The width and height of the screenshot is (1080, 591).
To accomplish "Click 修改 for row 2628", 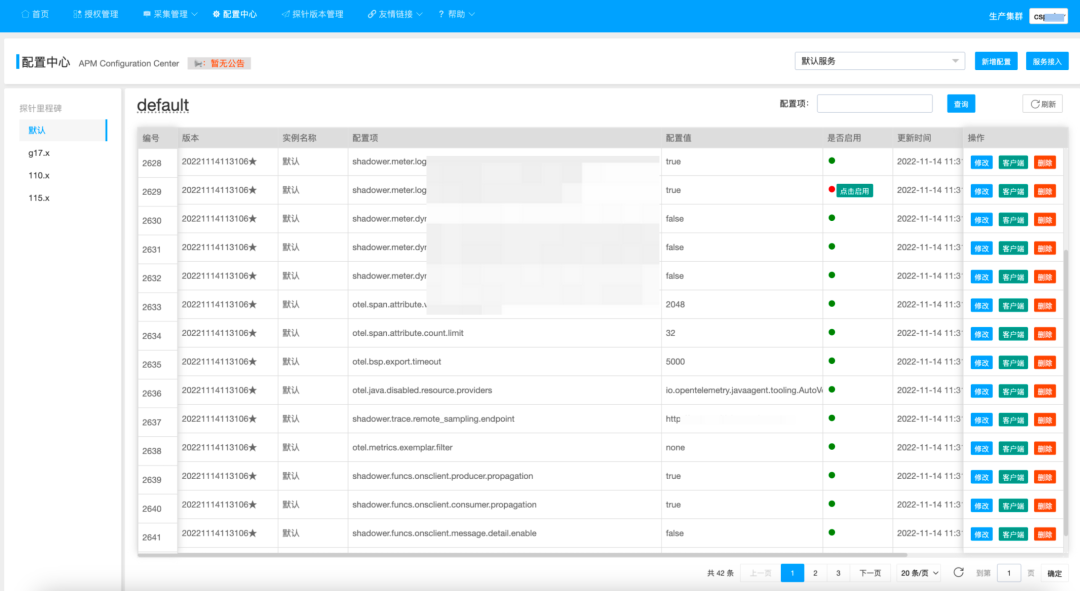I will pos(982,163).
